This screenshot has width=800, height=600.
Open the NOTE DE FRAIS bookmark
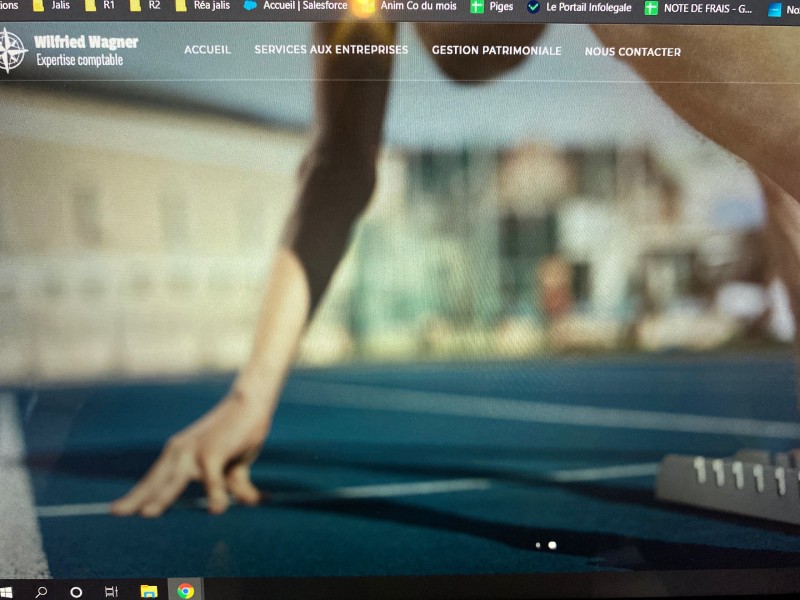pyautogui.click(x=698, y=8)
